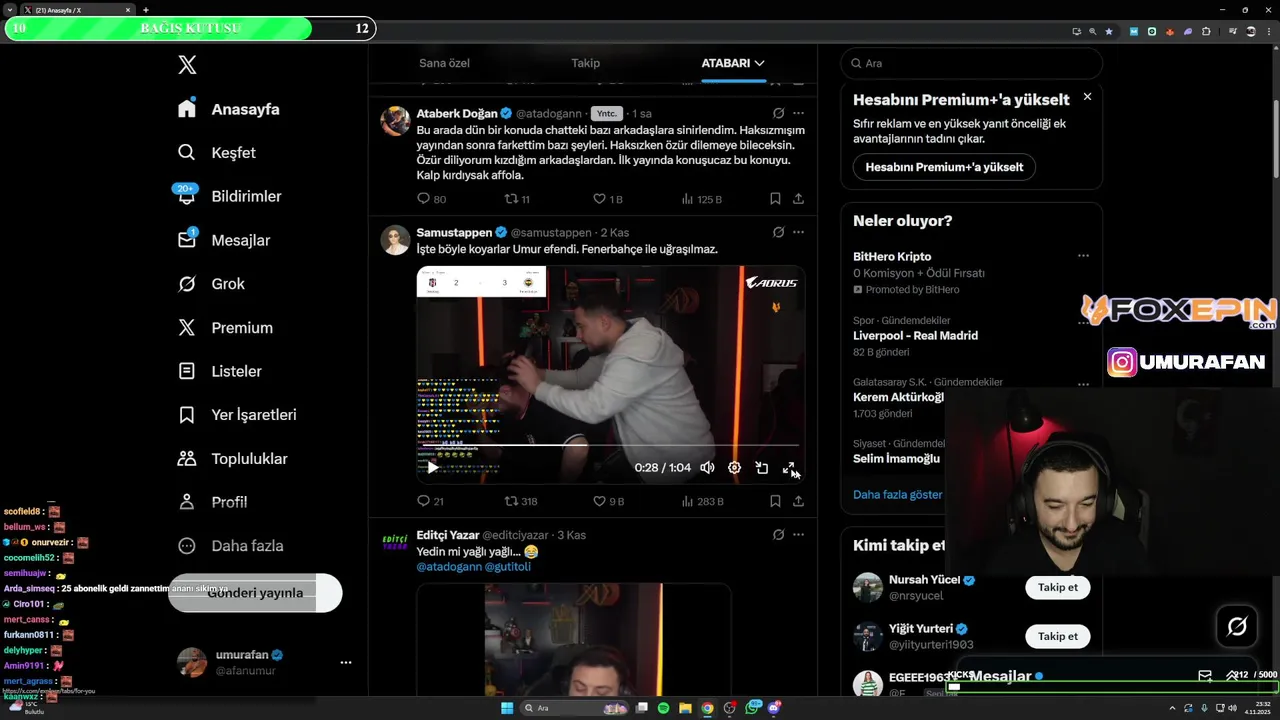
Task: Go to Anasayfa home
Action: (x=228, y=109)
